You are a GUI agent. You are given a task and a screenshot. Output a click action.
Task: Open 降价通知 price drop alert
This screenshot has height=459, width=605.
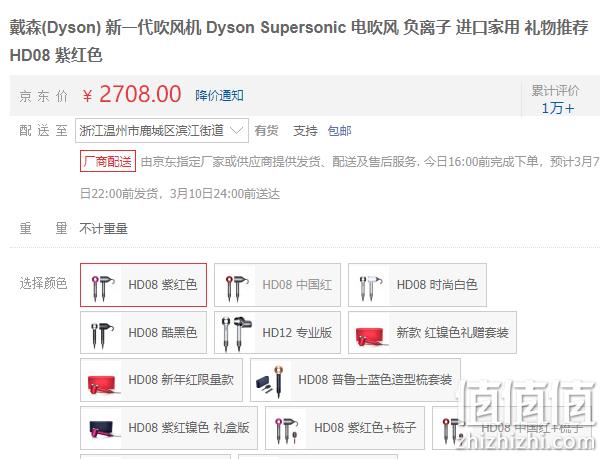tap(219, 95)
